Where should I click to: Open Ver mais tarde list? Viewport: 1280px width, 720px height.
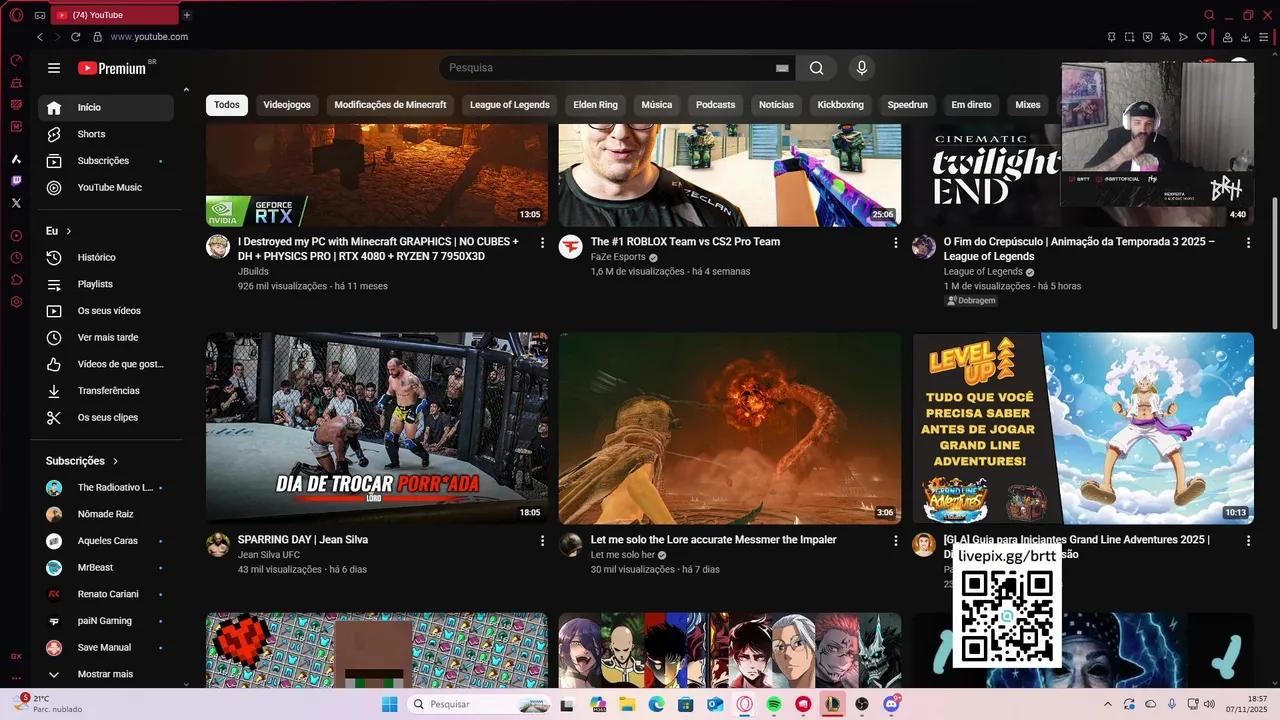pyautogui.click(x=106, y=338)
